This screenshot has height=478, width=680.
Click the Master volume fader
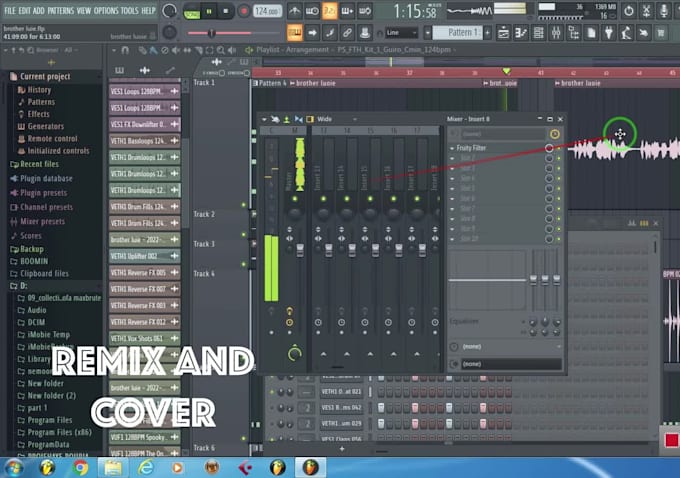(x=300, y=250)
